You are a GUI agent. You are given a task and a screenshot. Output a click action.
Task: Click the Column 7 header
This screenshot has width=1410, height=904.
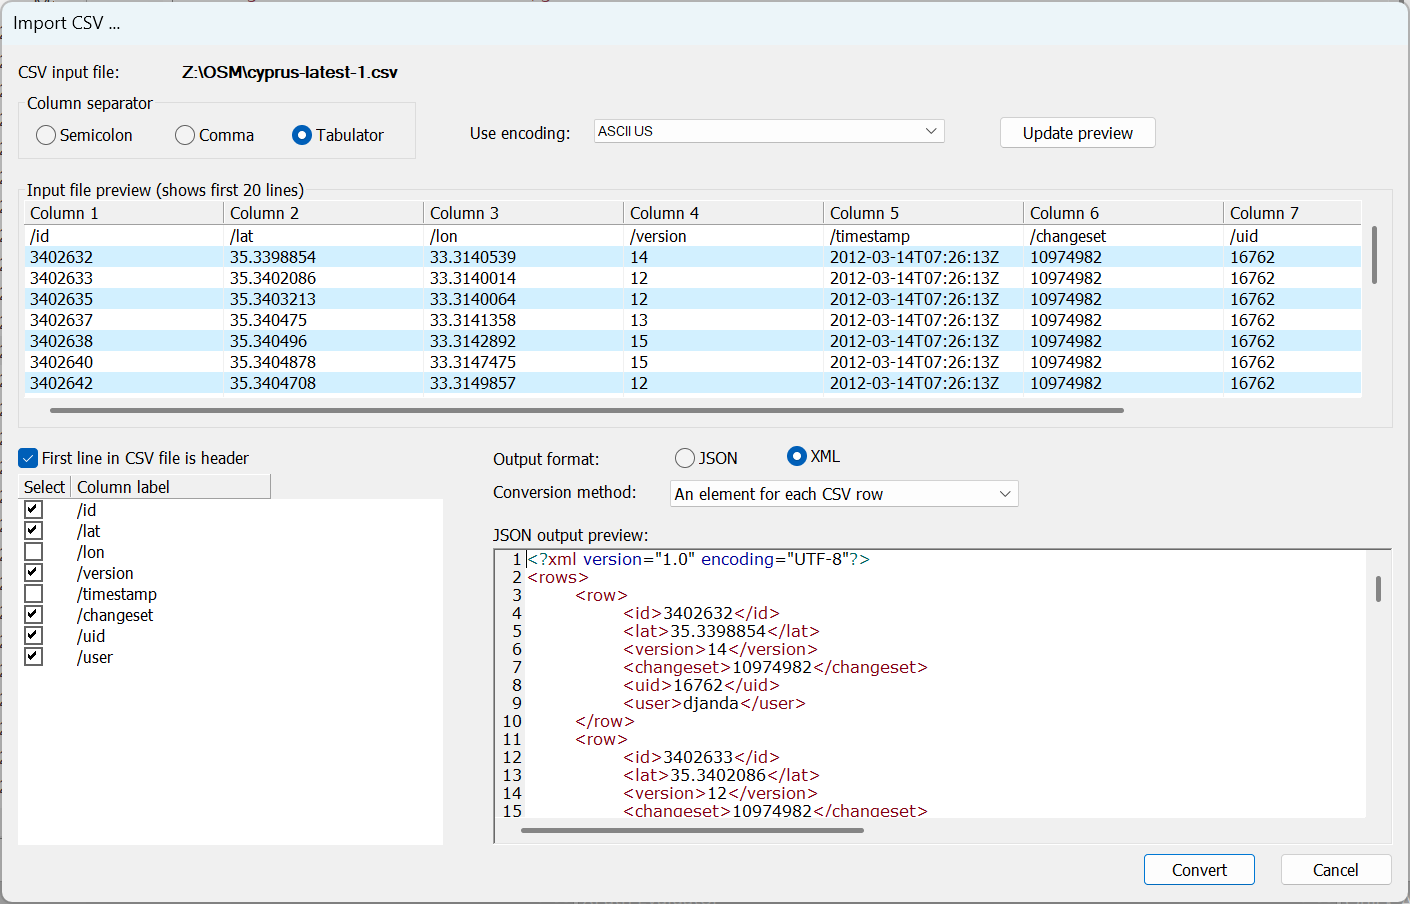1293,213
